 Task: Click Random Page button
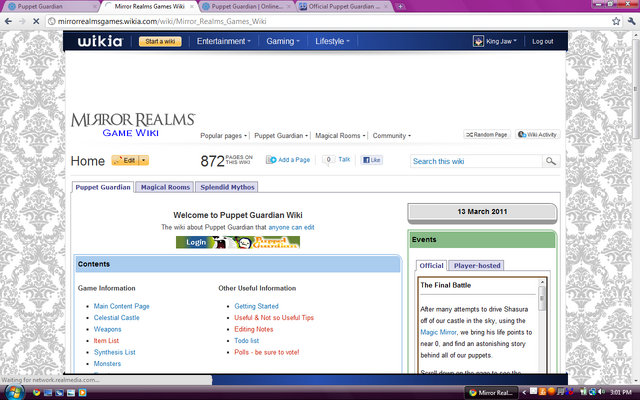[x=487, y=134]
